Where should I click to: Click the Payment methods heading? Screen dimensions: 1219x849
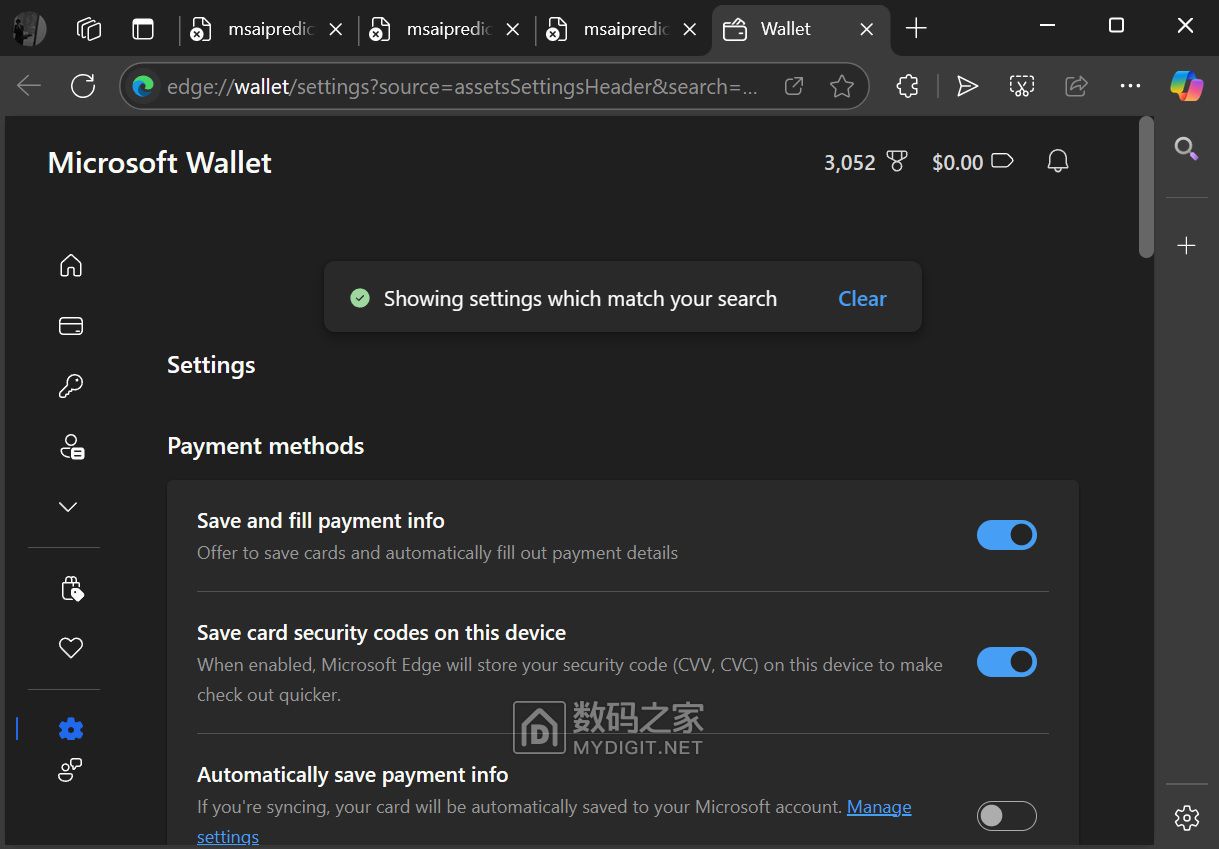pyautogui.click(x=265, y=446)
